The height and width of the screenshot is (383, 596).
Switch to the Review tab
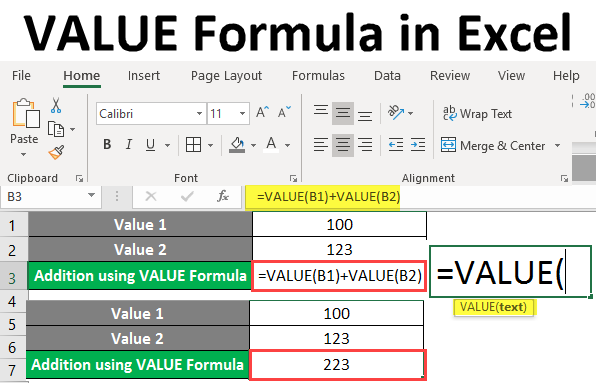(x=450, y=75)
